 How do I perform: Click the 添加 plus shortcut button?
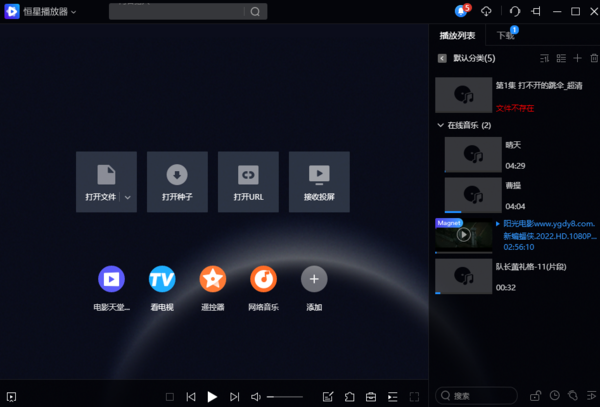coord(314,279)
